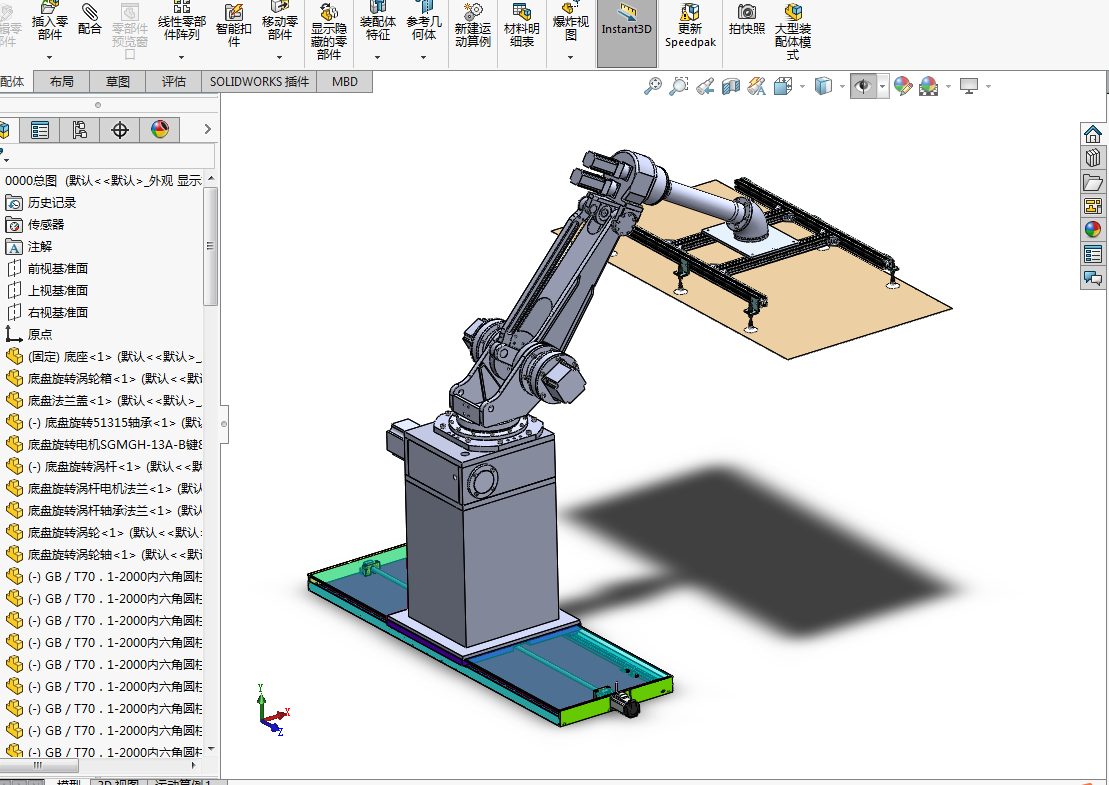The image size is (1109, 785).
Task: Open the View Palette task pane tab
Action: tap(1093, 206)
